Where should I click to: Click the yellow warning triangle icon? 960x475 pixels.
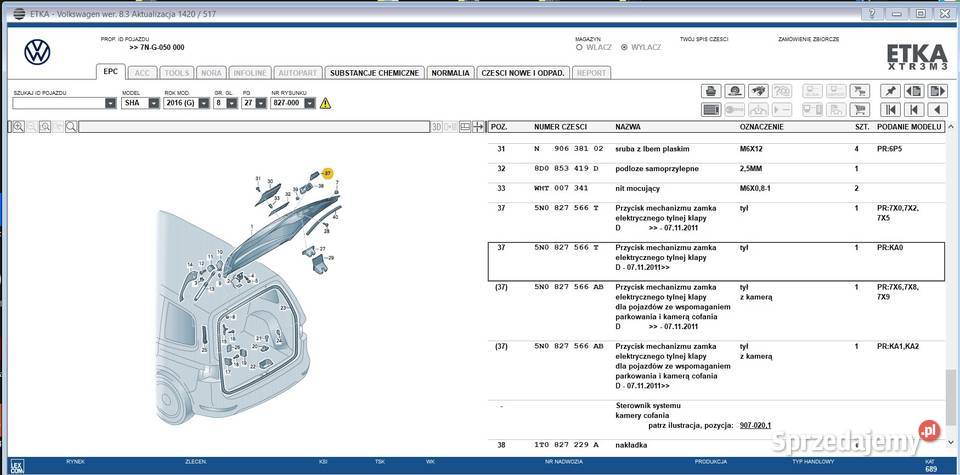pos(324,103)
